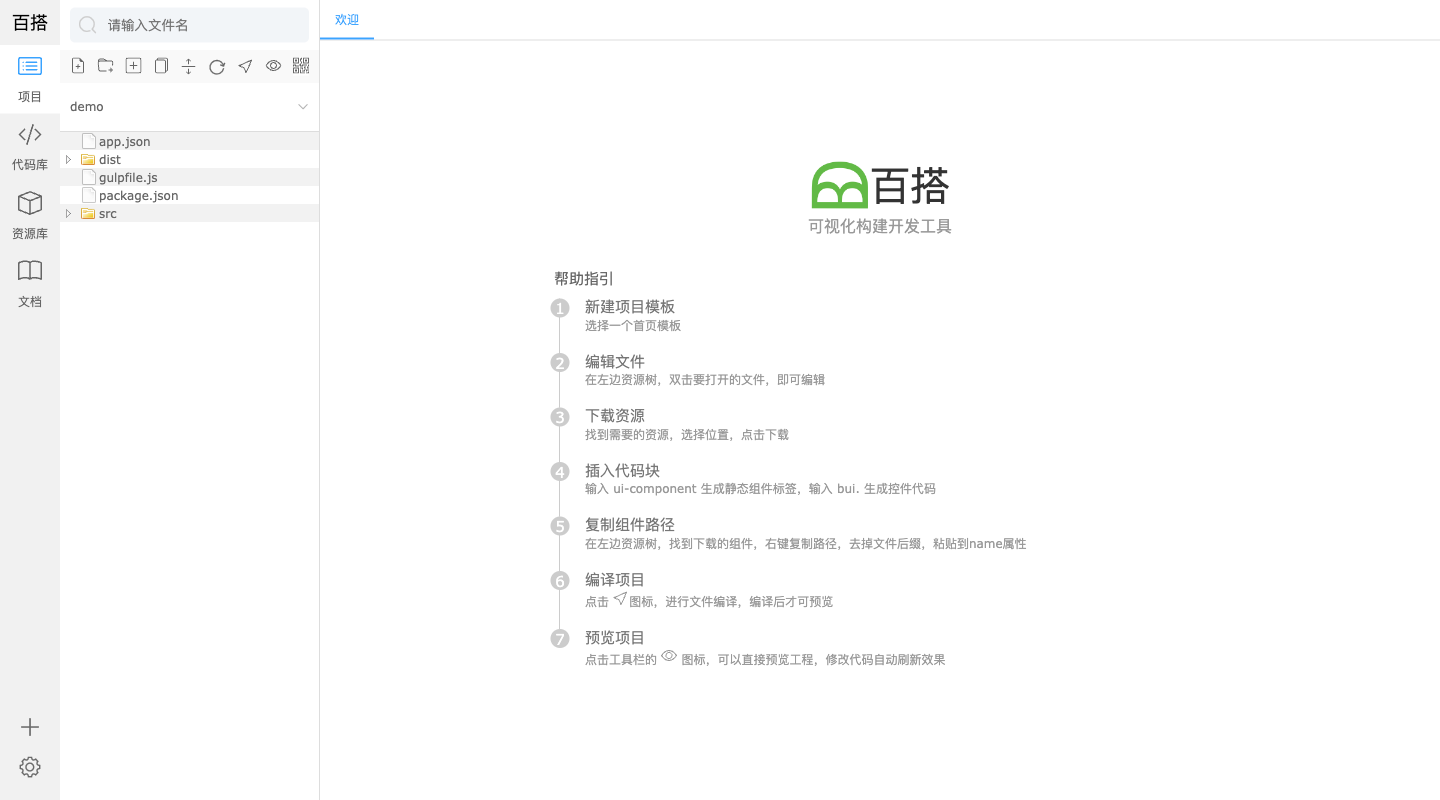Viewport: 1440px width, 800px height.
Task: Click the new folder toolbar icon
Action: coord(105,66)
